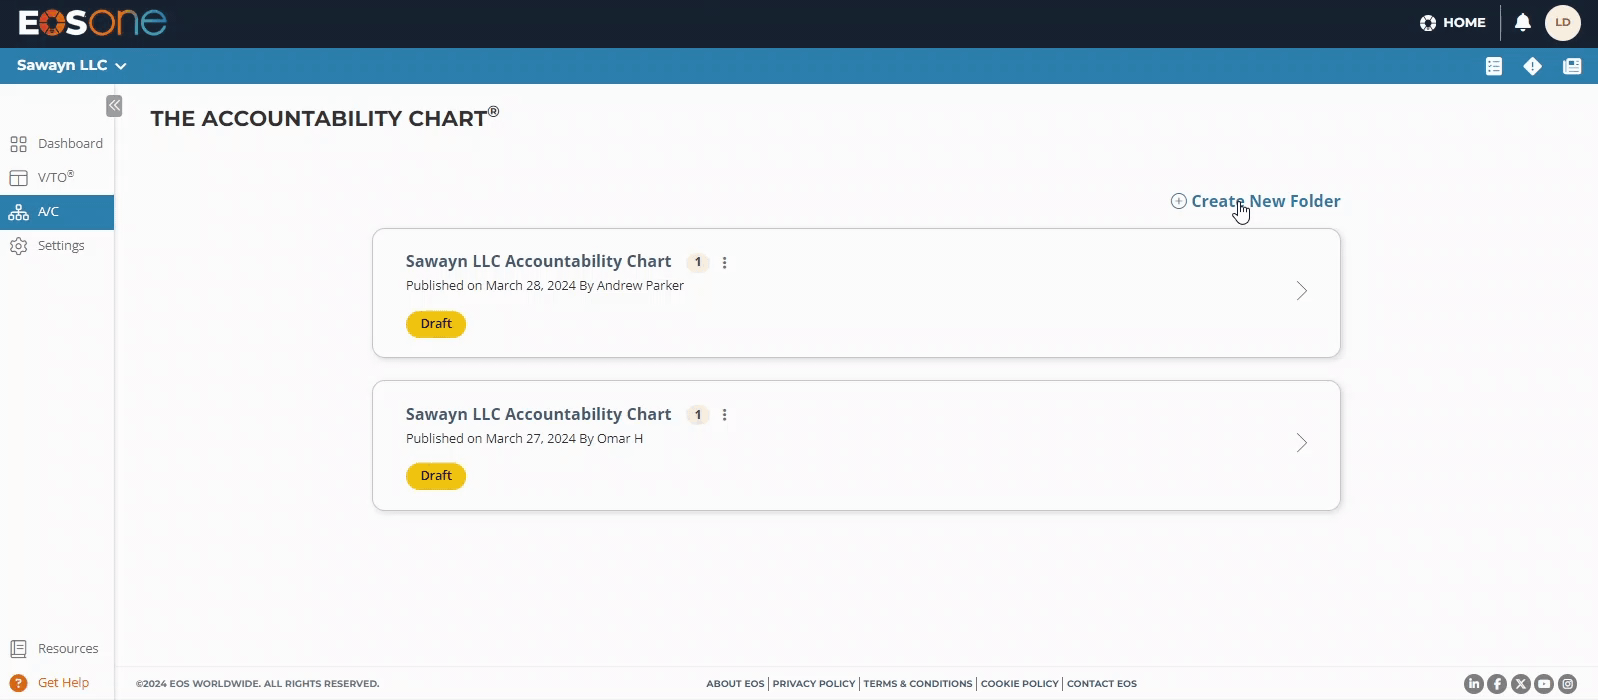This screenshot has width=1598, height=700.
Task: Open TERMS & CONDITIONS footer link
Action: click(918, 684)
